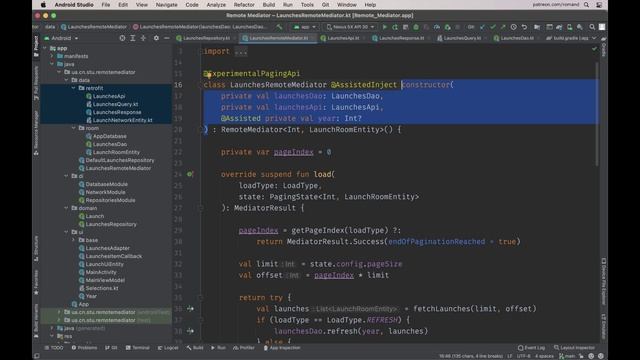Screen dimensions: 640x360
Task: Toggle the Terminal tool window
Action: (x=138, y=348)
